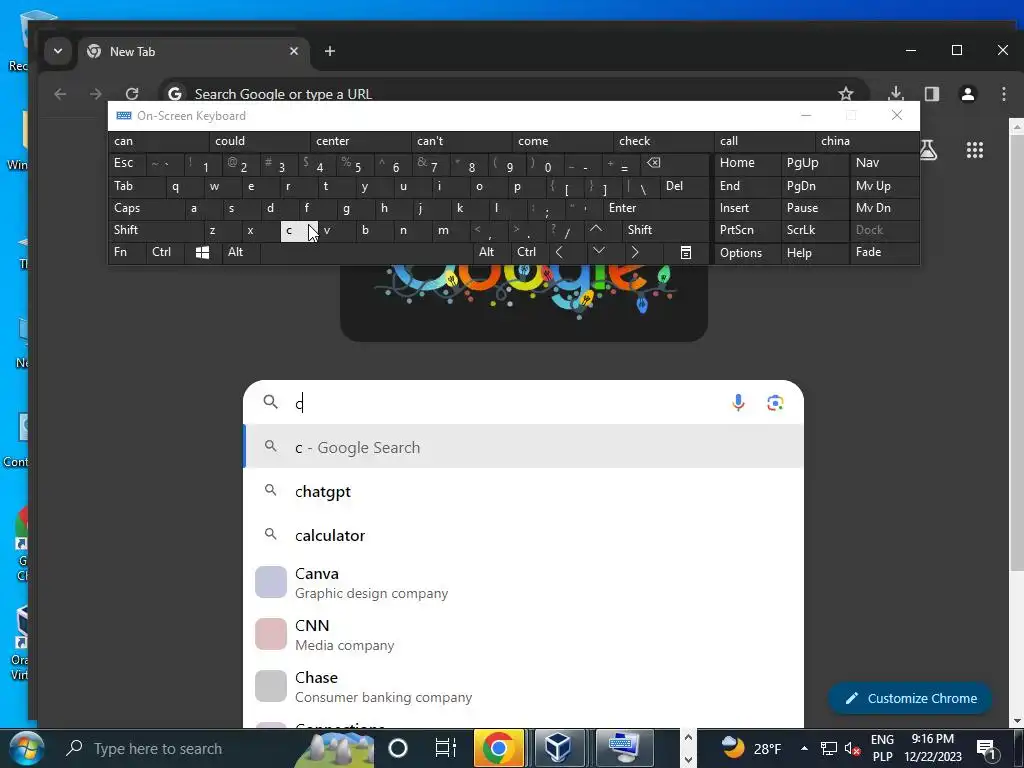Start voice search with microphone icon
The image size is (1024, 768).
738,402
